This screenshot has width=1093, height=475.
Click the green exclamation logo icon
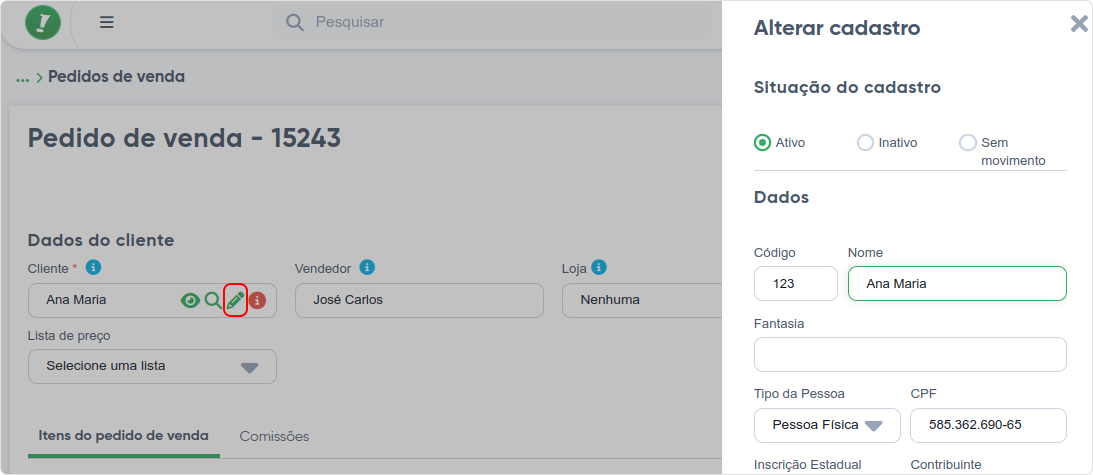[x=43, y=22]
